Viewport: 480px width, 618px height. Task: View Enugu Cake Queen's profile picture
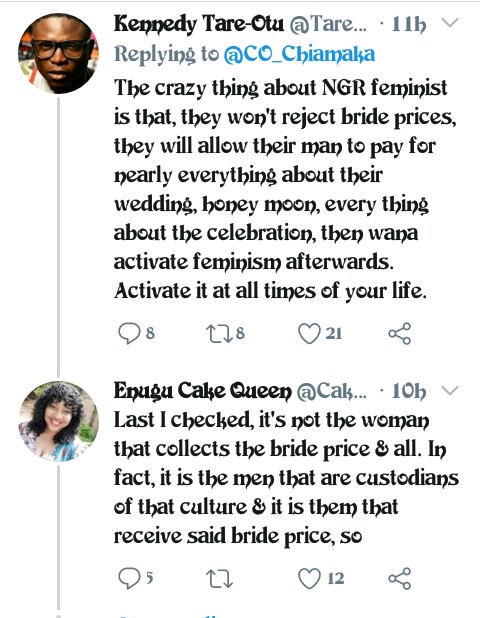(x=59, y=421)
